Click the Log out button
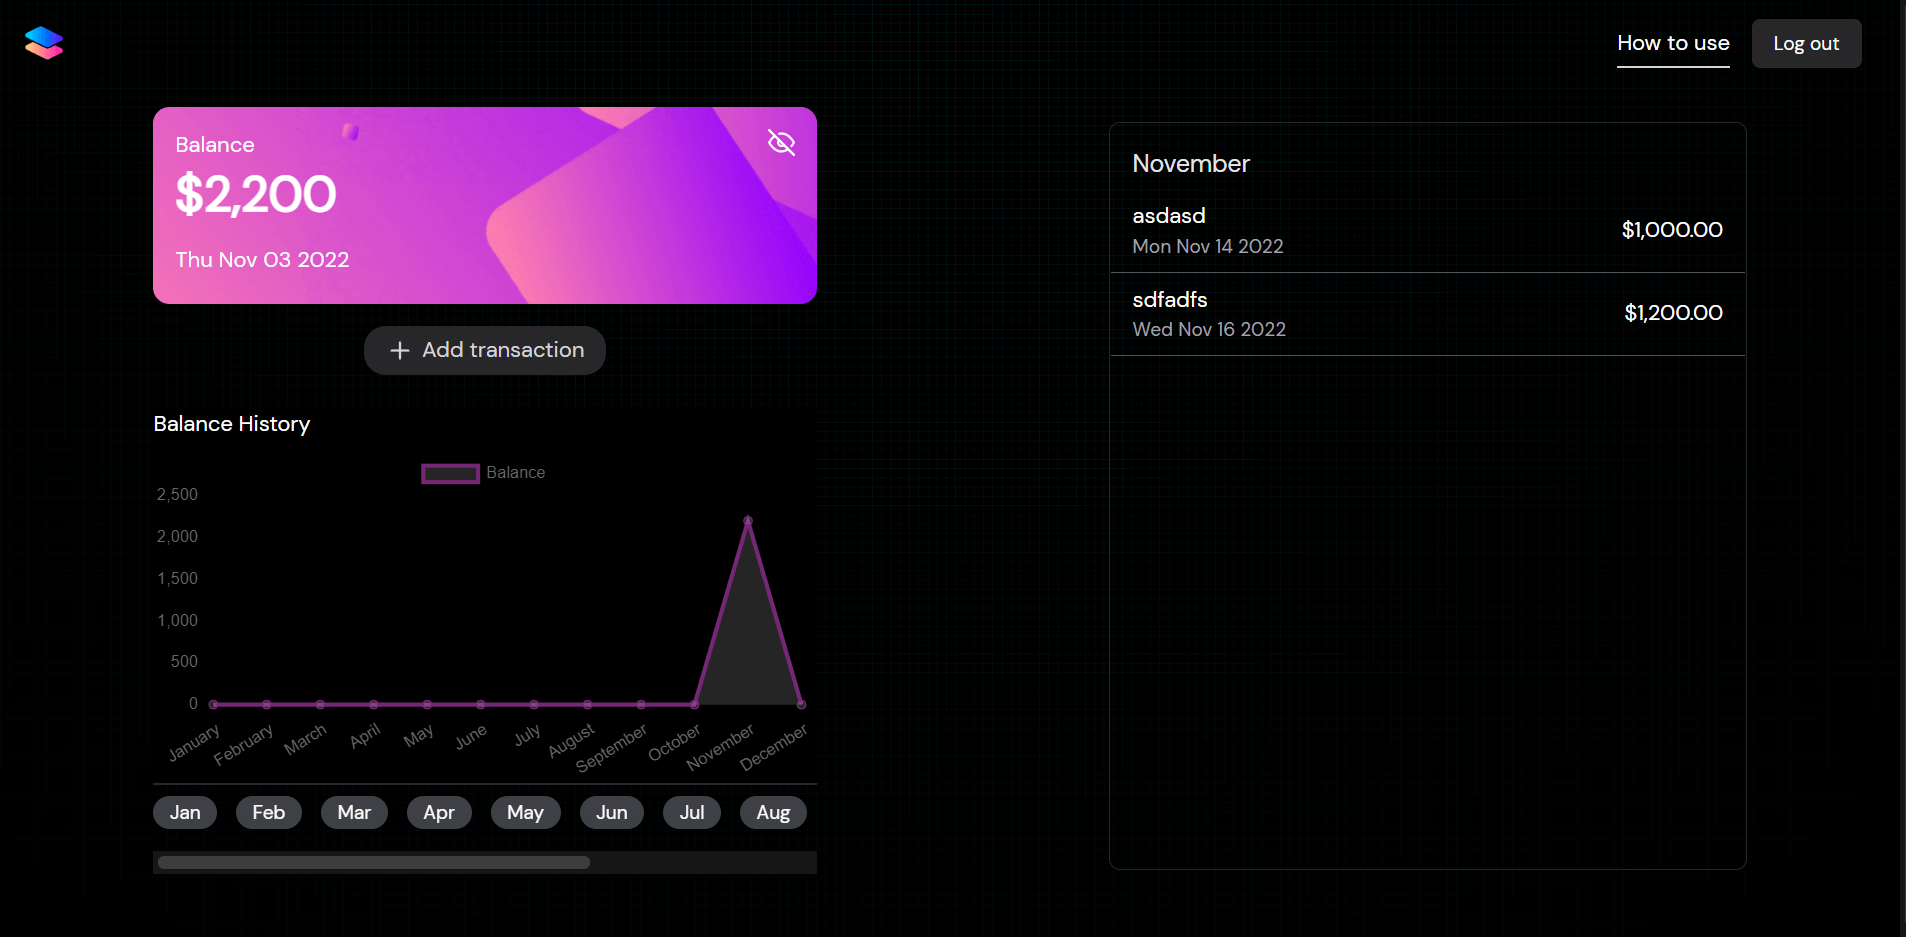This screenshot has width=1906, height=937. [1804, 43]
